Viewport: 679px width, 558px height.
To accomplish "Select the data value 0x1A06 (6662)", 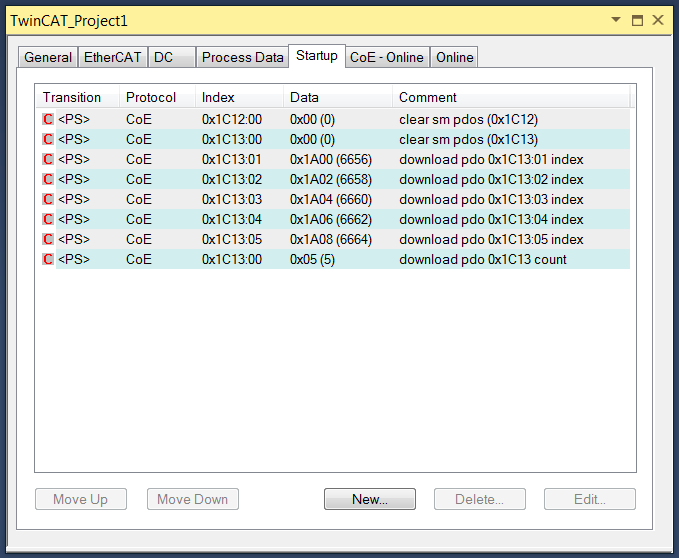I will [x=331, y=219].
